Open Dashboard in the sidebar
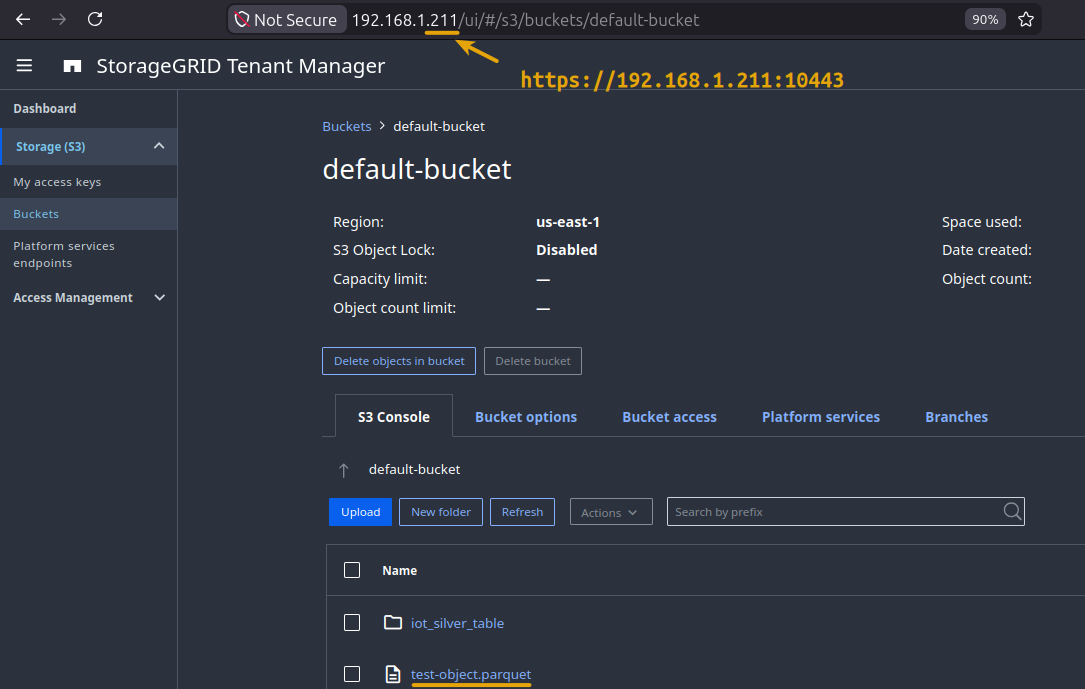This screenshot has height=689, width=1085. (45, 109)
